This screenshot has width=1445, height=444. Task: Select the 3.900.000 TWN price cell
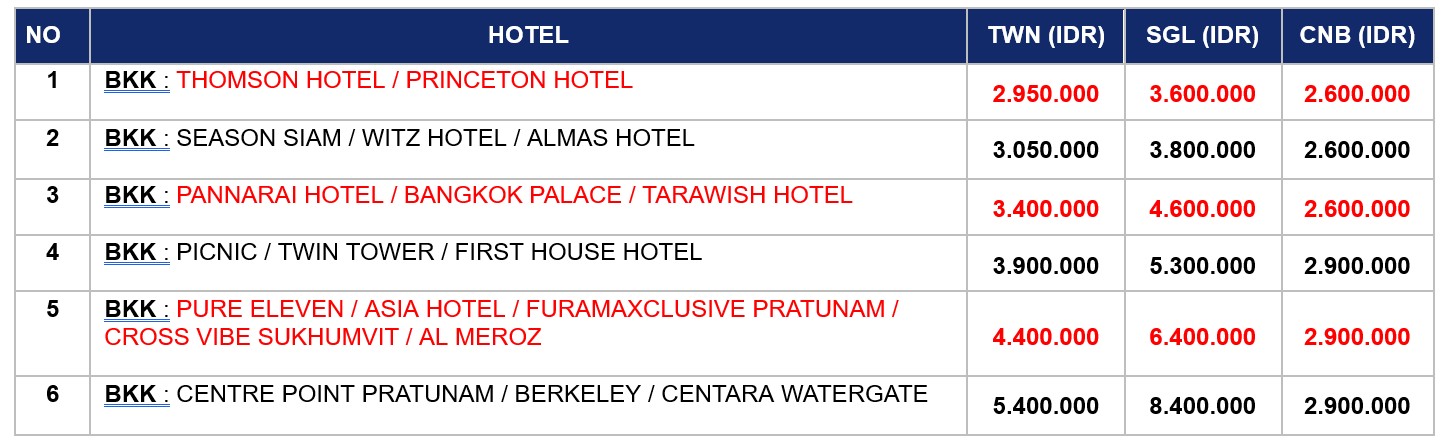point(1046,264)
